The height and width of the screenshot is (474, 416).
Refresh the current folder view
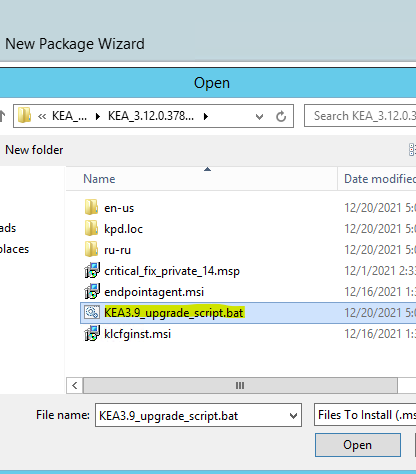tap(281, 116)
